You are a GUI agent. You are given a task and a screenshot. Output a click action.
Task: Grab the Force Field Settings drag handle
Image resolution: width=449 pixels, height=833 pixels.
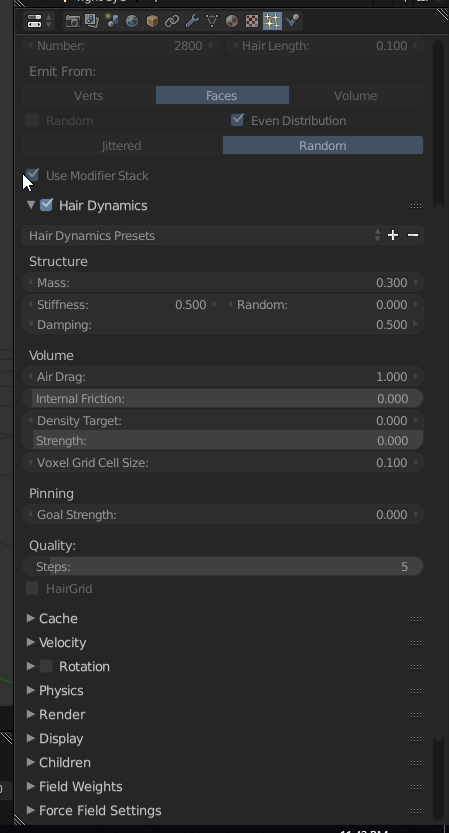(416, 811)
